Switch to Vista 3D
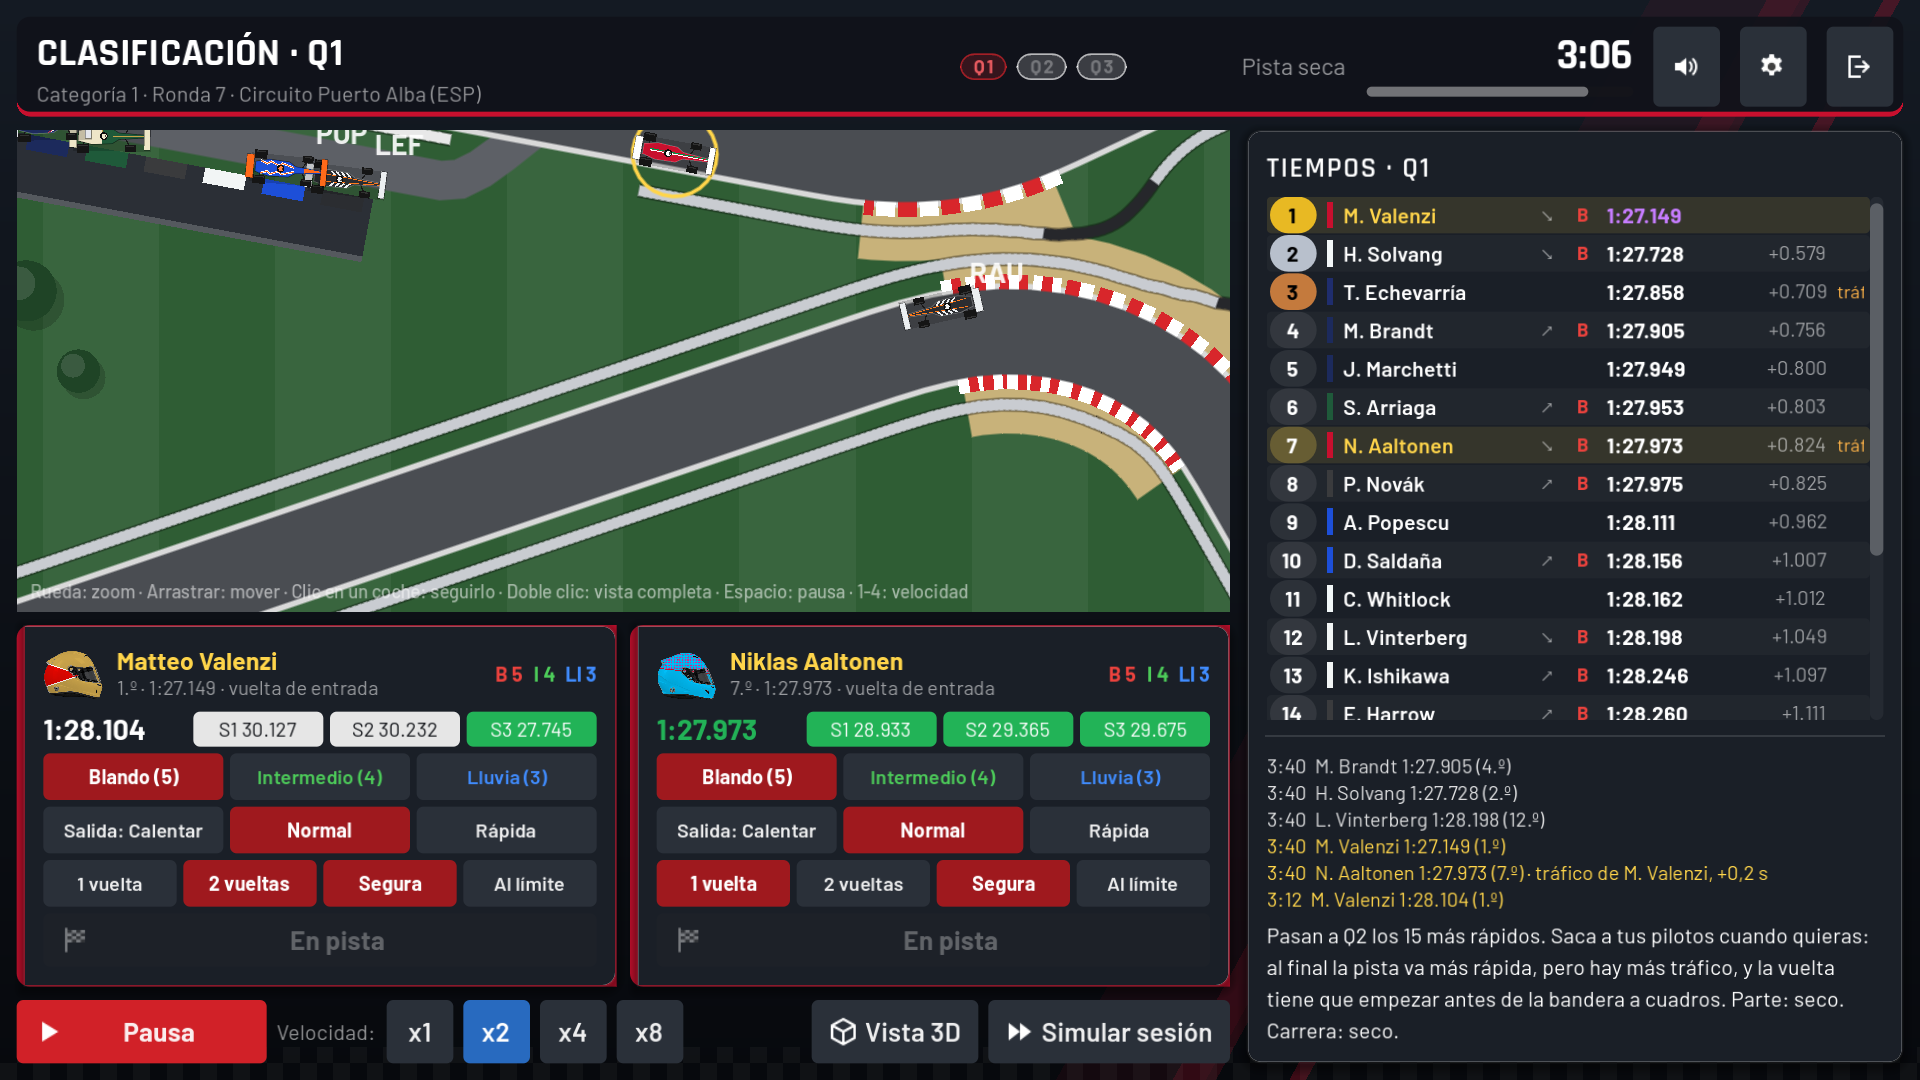The height and width of the screenshot is (1080, 1920). [x=895, y=1032]
